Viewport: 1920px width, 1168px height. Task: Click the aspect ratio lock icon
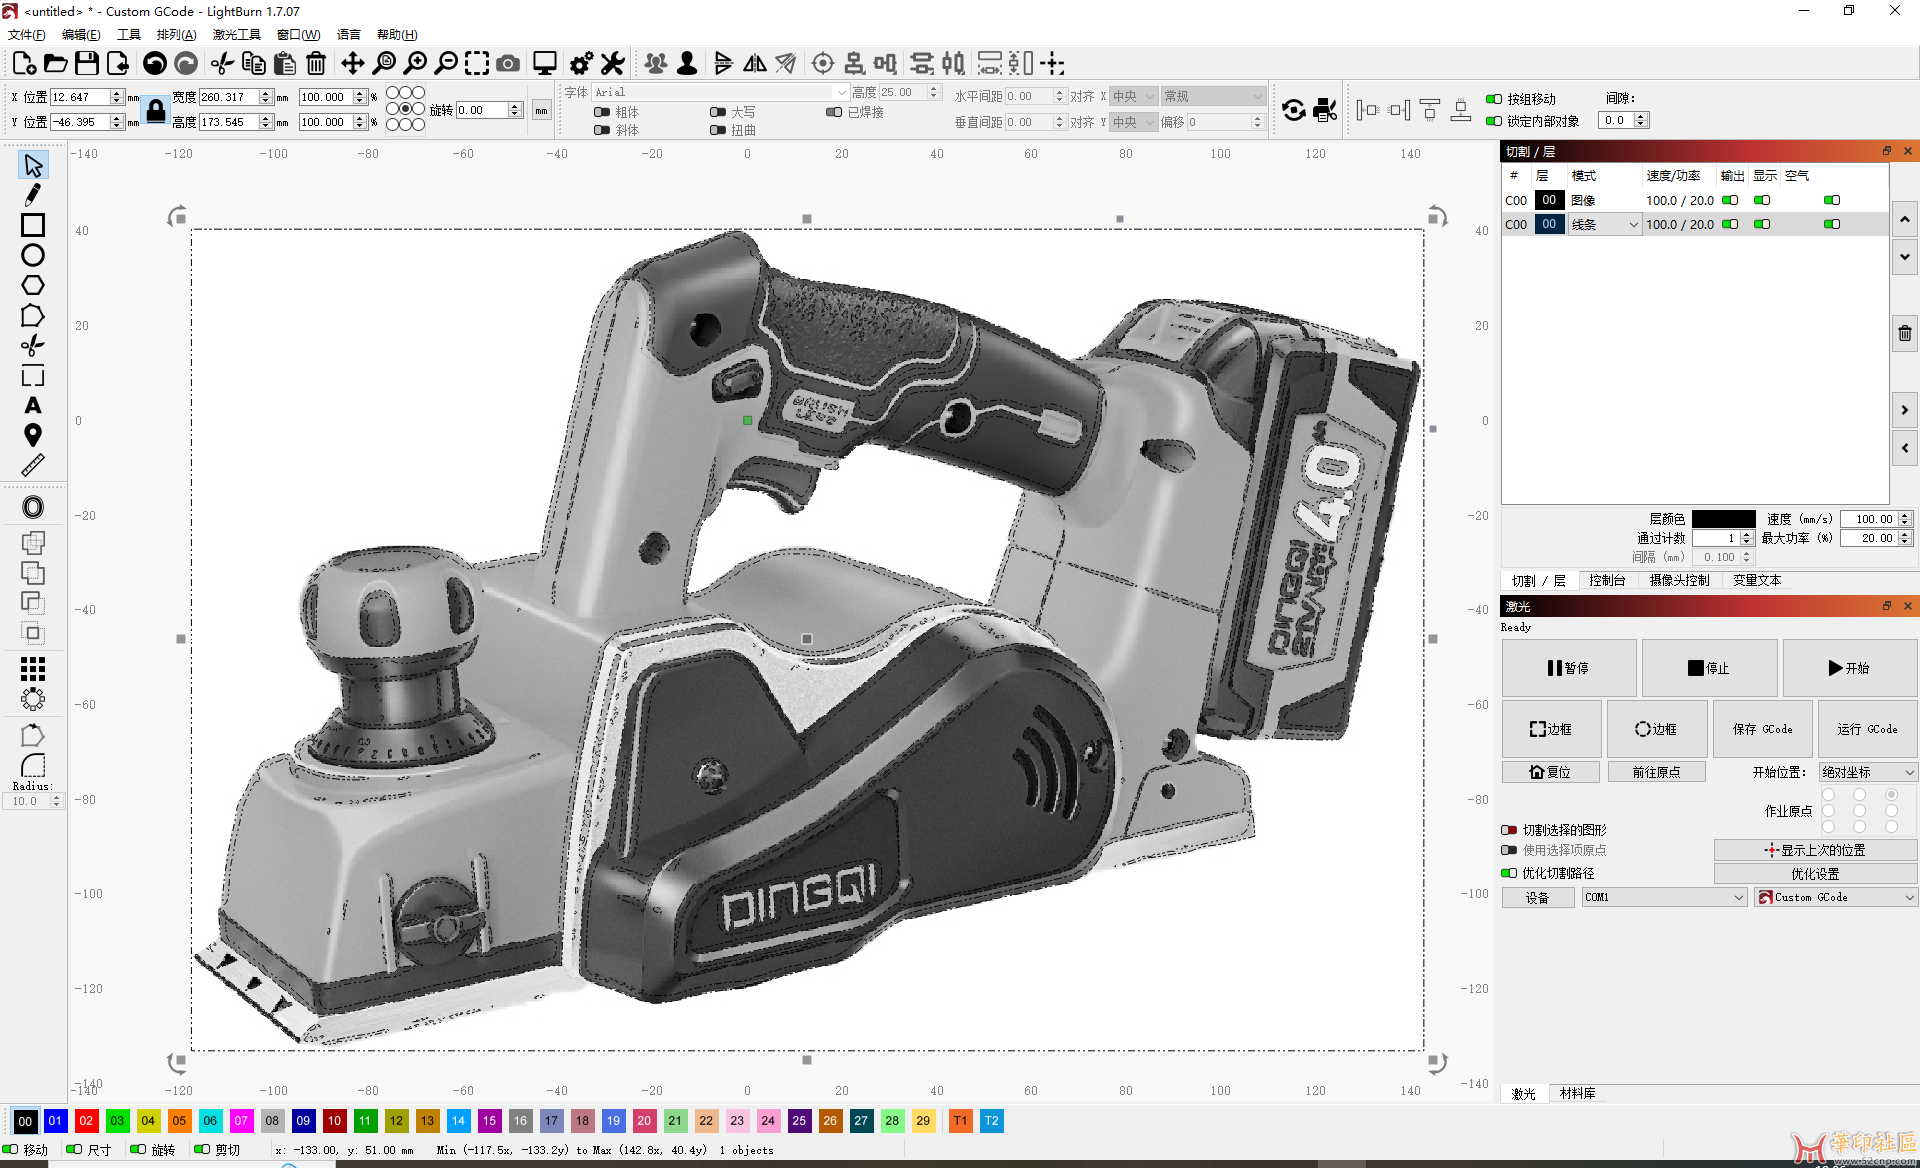click(x=156, y=110)
